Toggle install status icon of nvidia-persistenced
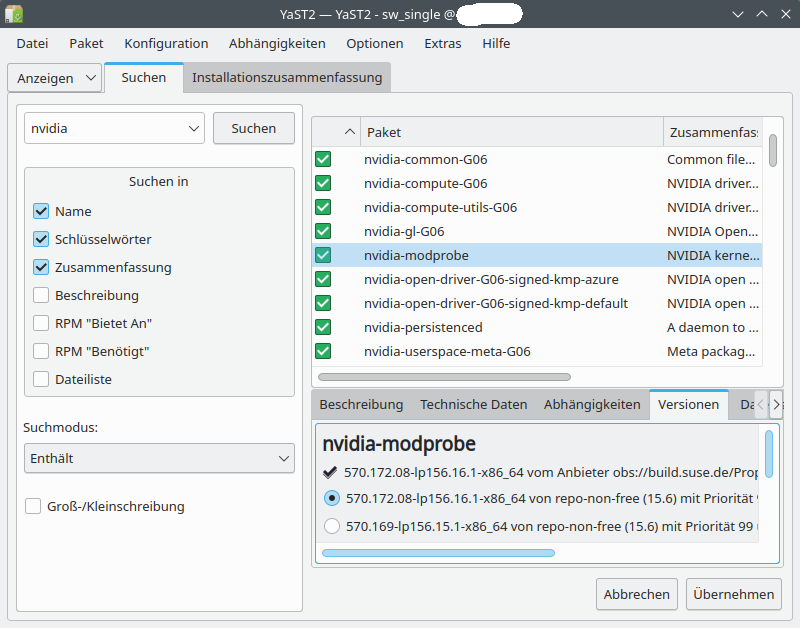800x628 pixels. coord(323,327)
